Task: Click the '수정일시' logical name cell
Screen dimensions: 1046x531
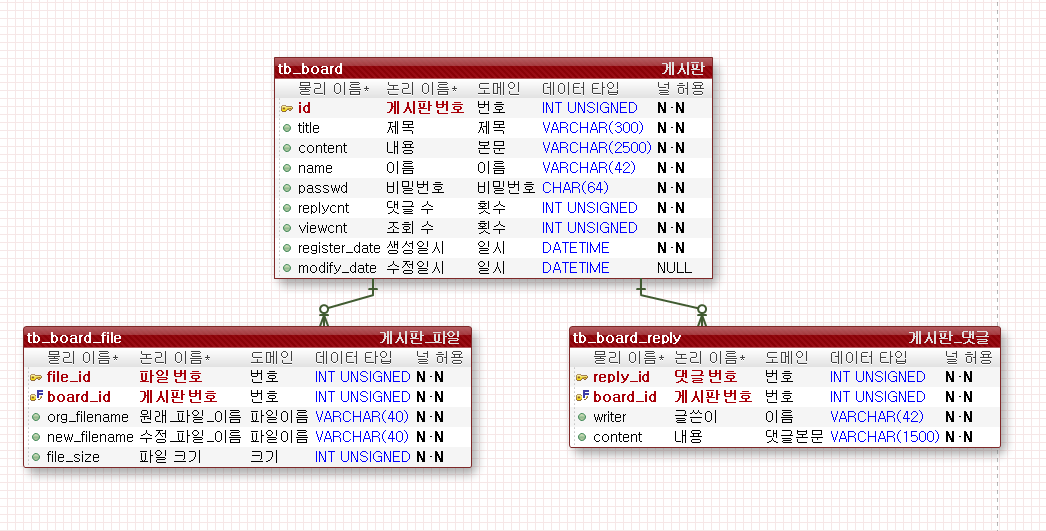Action: pyautogui.click(x=415, y=268)
